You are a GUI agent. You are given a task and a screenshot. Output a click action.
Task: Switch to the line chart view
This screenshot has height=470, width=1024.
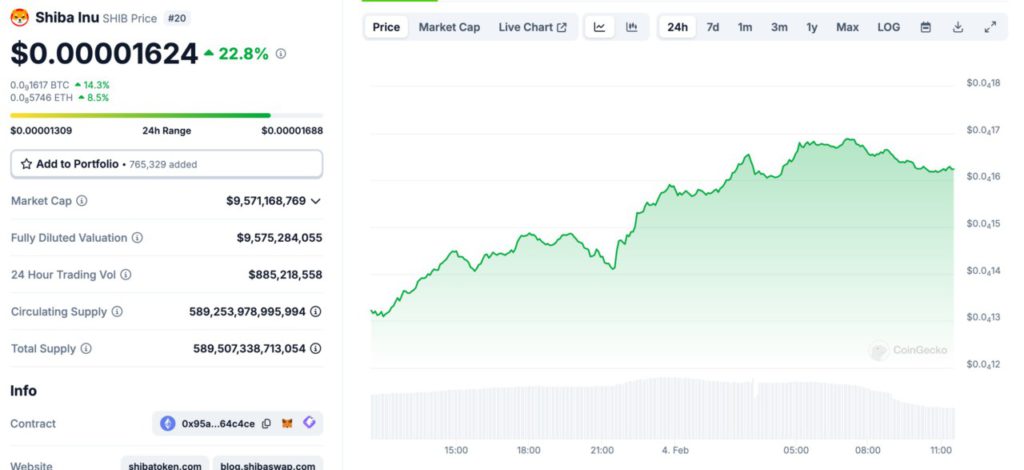point(599,27)
